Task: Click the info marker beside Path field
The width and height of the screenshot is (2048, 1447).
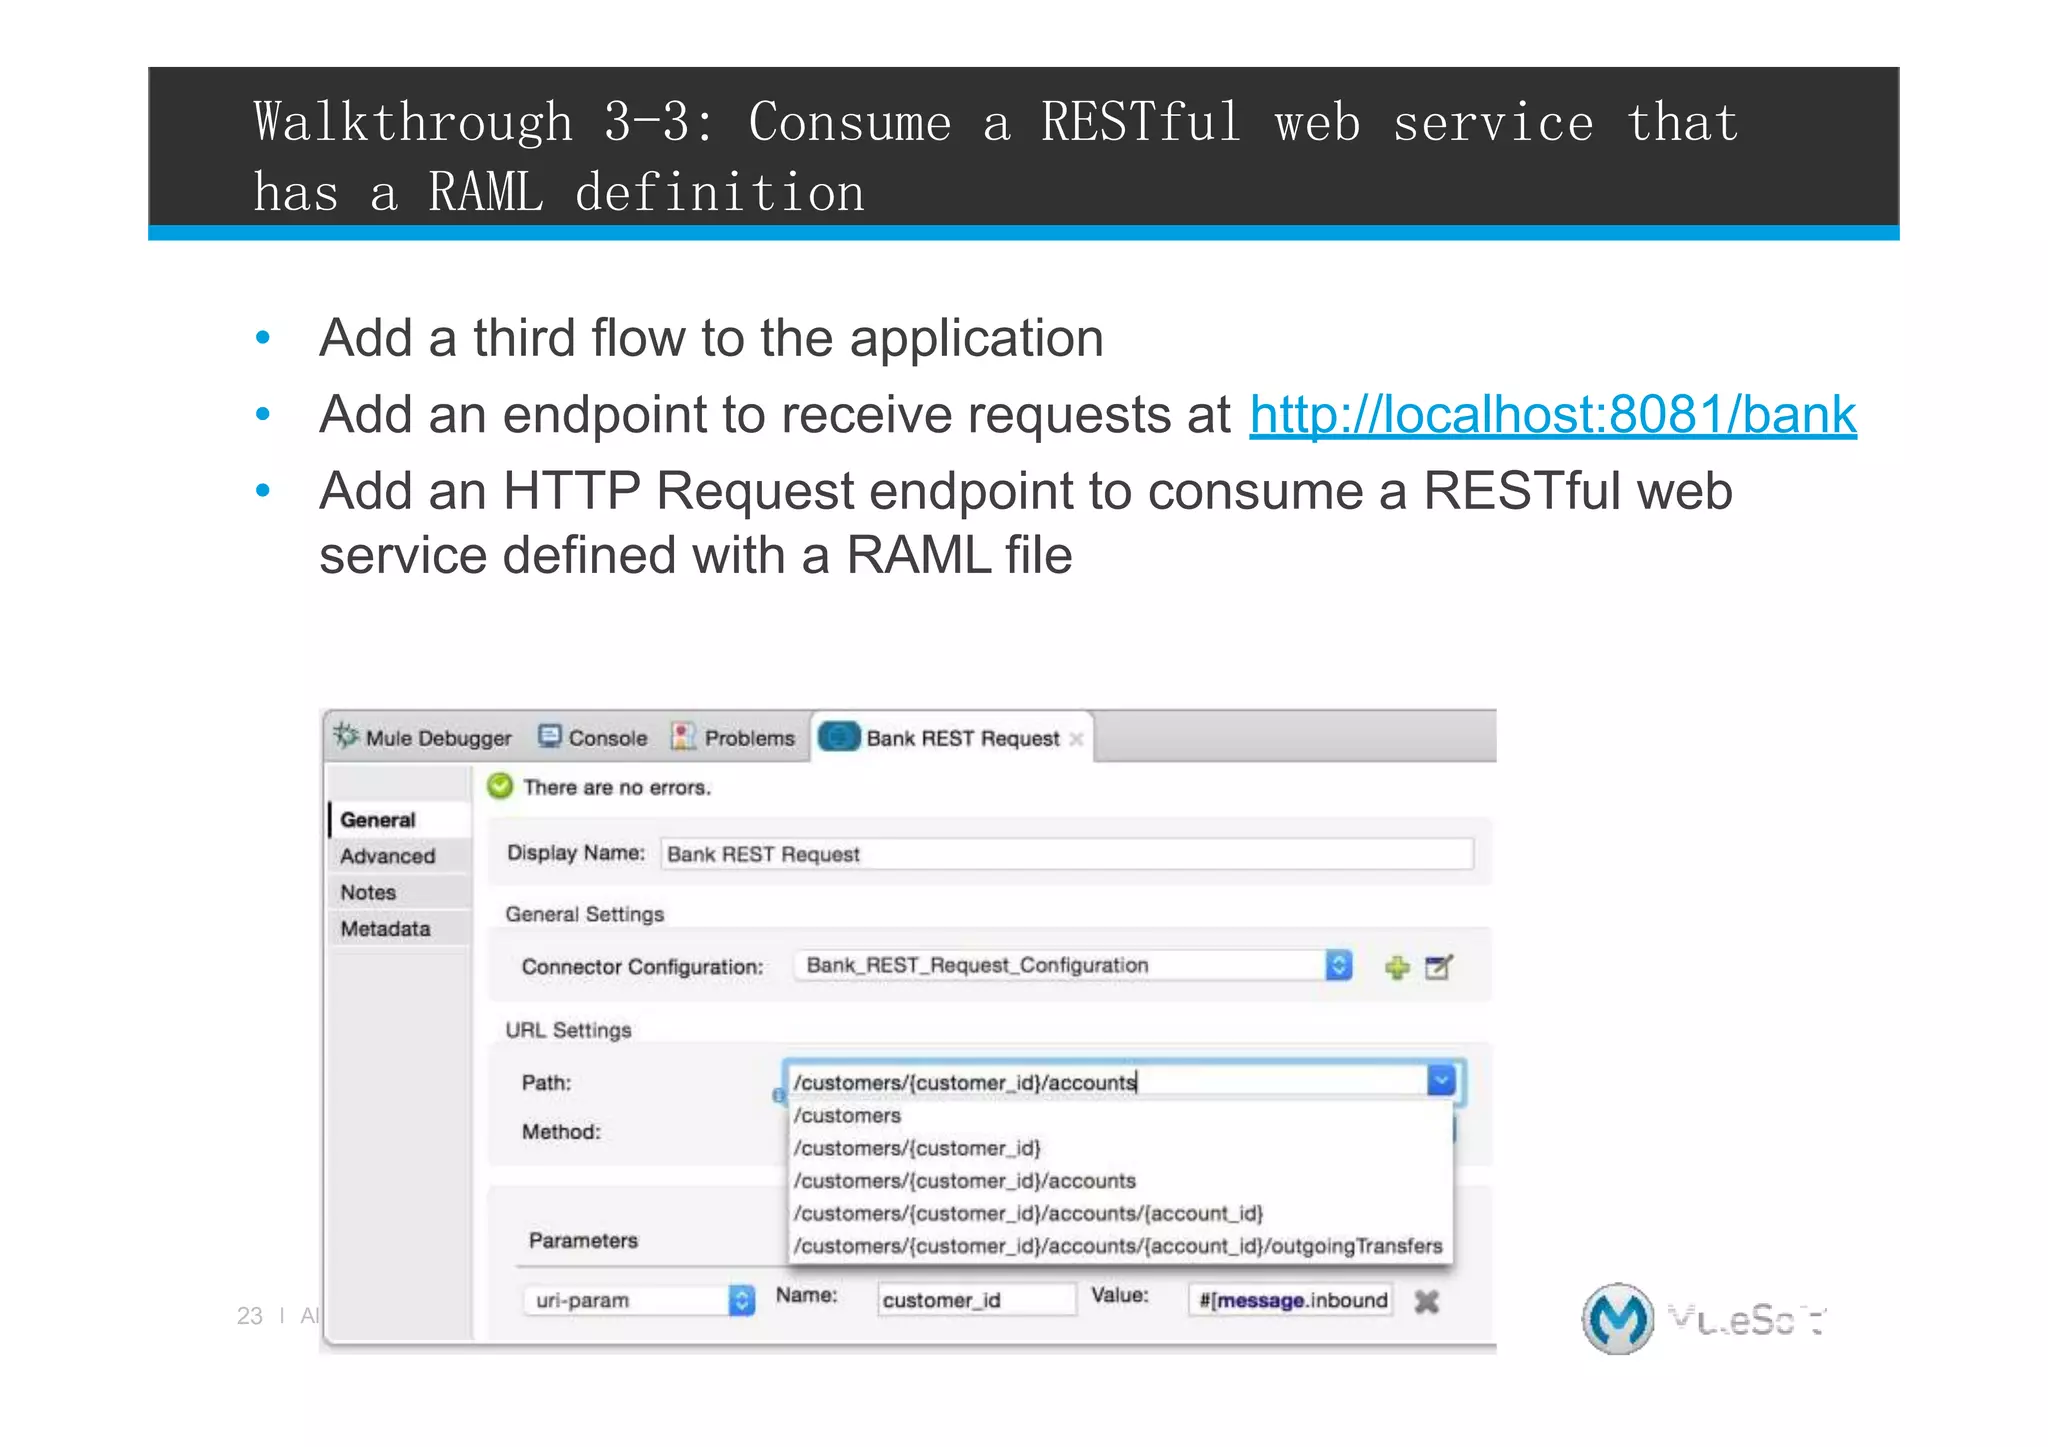Action: tap(778, 1095)
